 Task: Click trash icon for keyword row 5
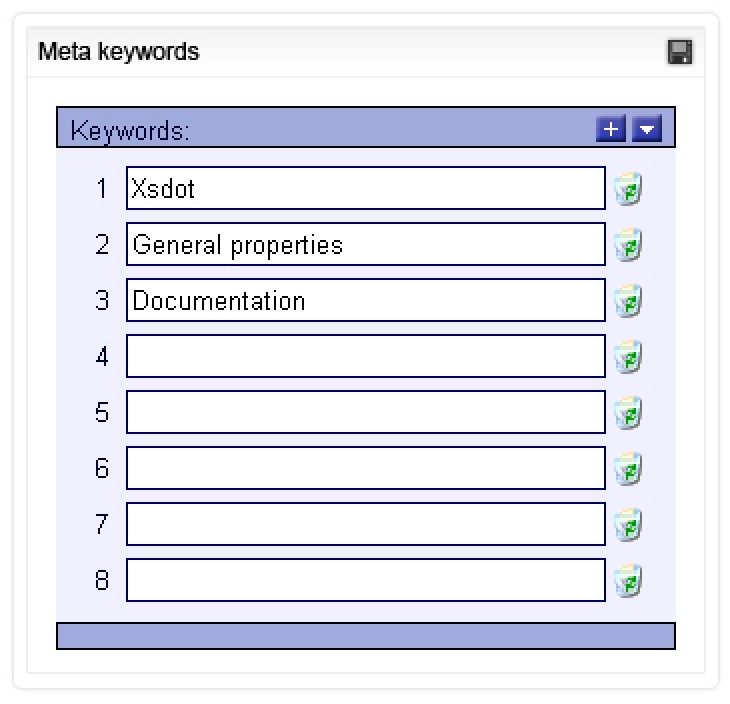coord(628,413)
